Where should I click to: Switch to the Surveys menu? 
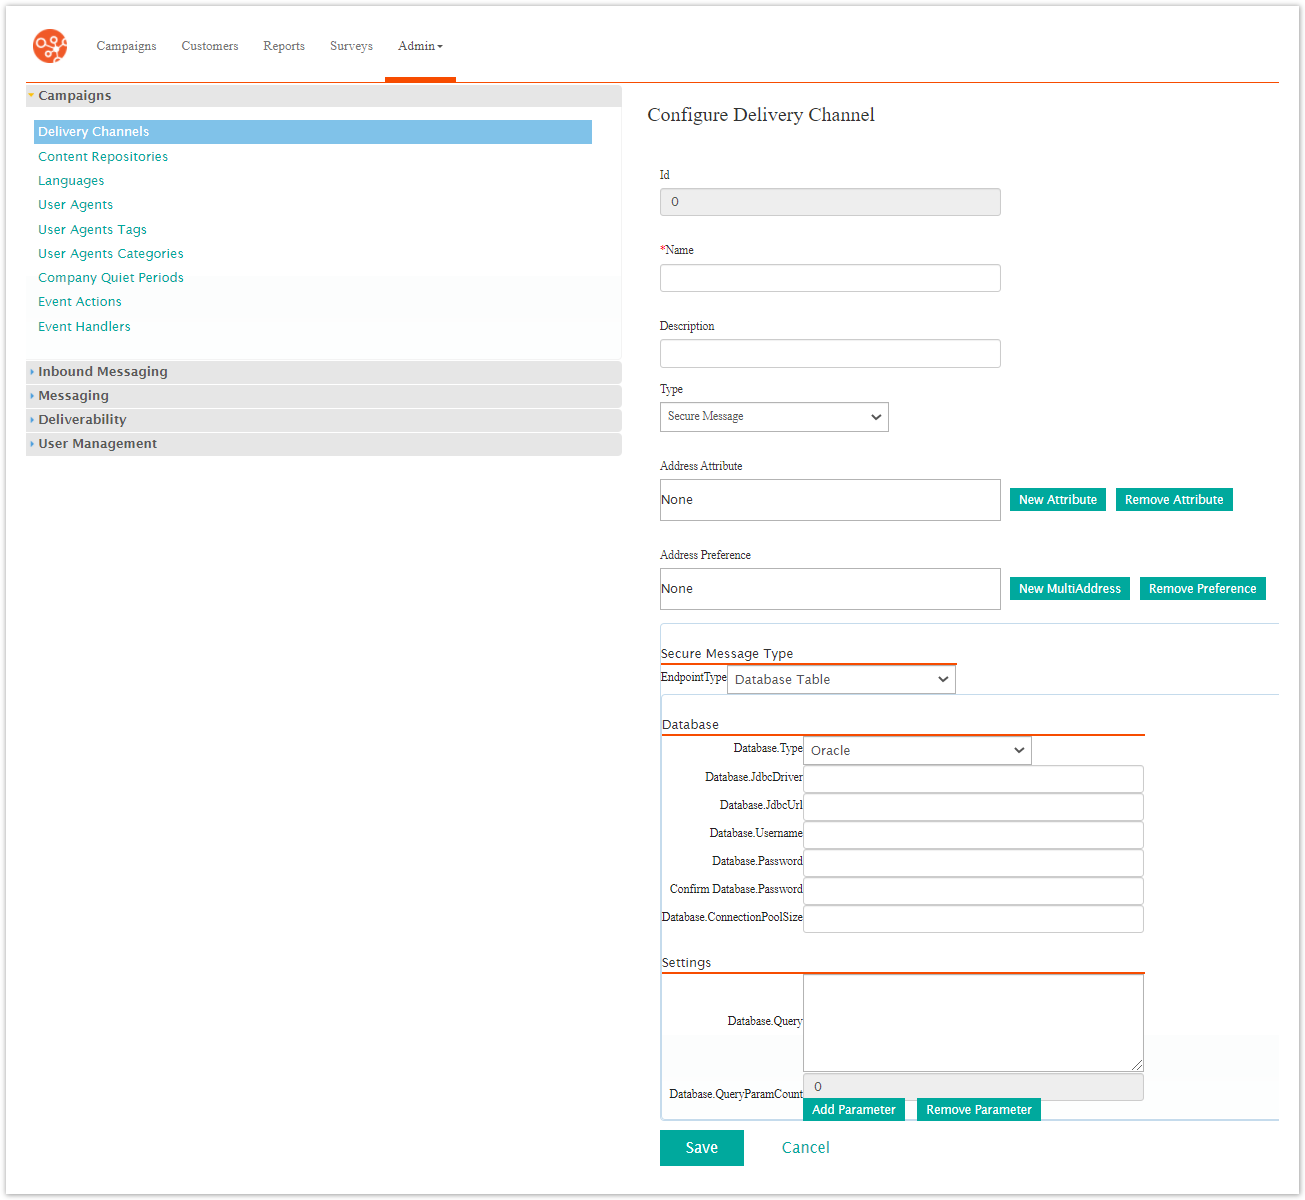point(351,46)
